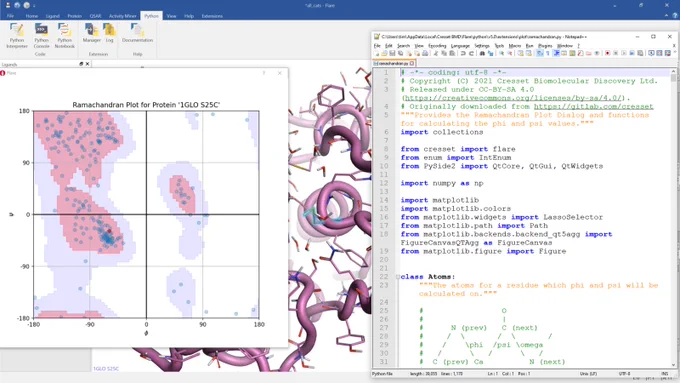
Task: Click the Save All icon in Notepad++
Action: [400, 53]
